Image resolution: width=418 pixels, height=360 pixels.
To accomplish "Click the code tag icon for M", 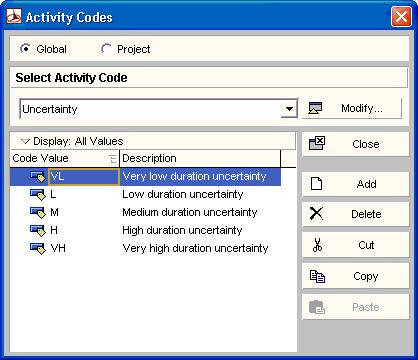I will click(x=37, y=213).
